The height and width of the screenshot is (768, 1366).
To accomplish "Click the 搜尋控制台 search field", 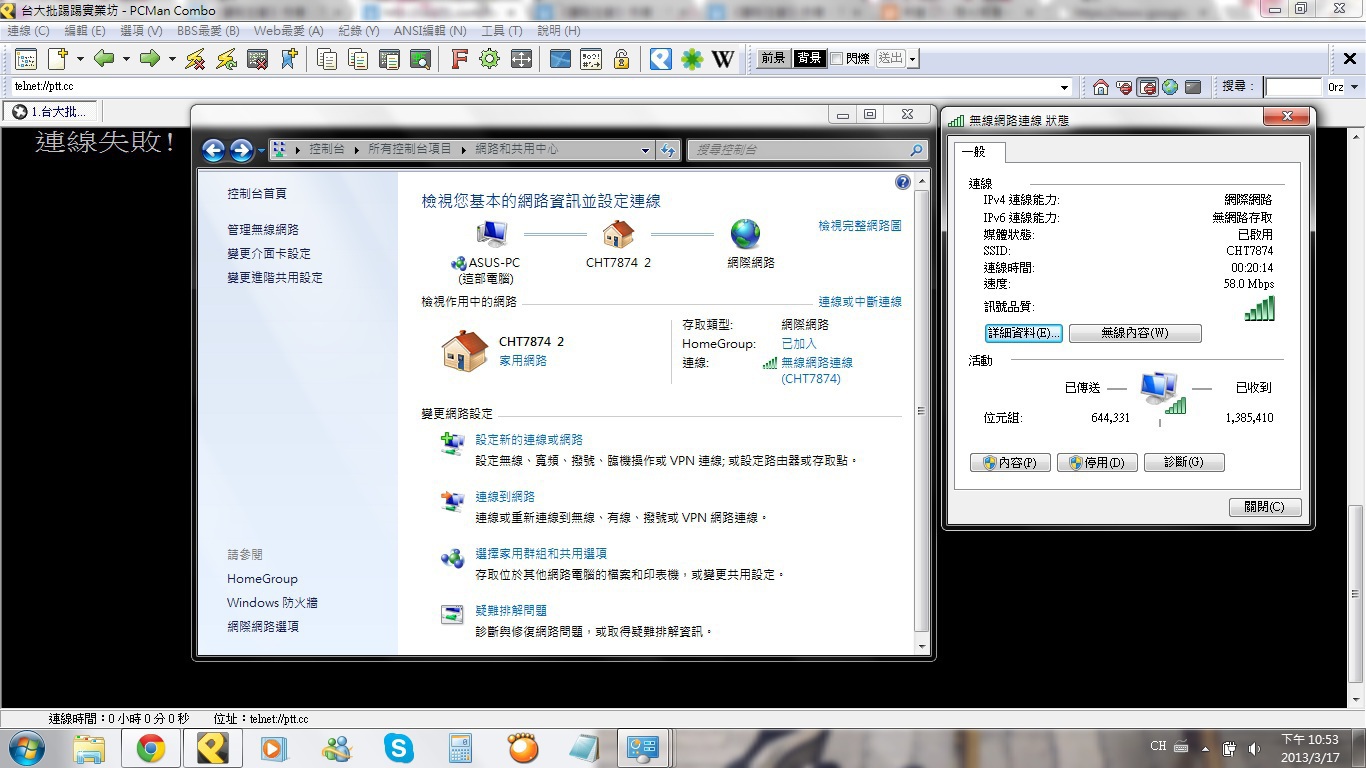I will pyautogui.click(x=800, y=150).
